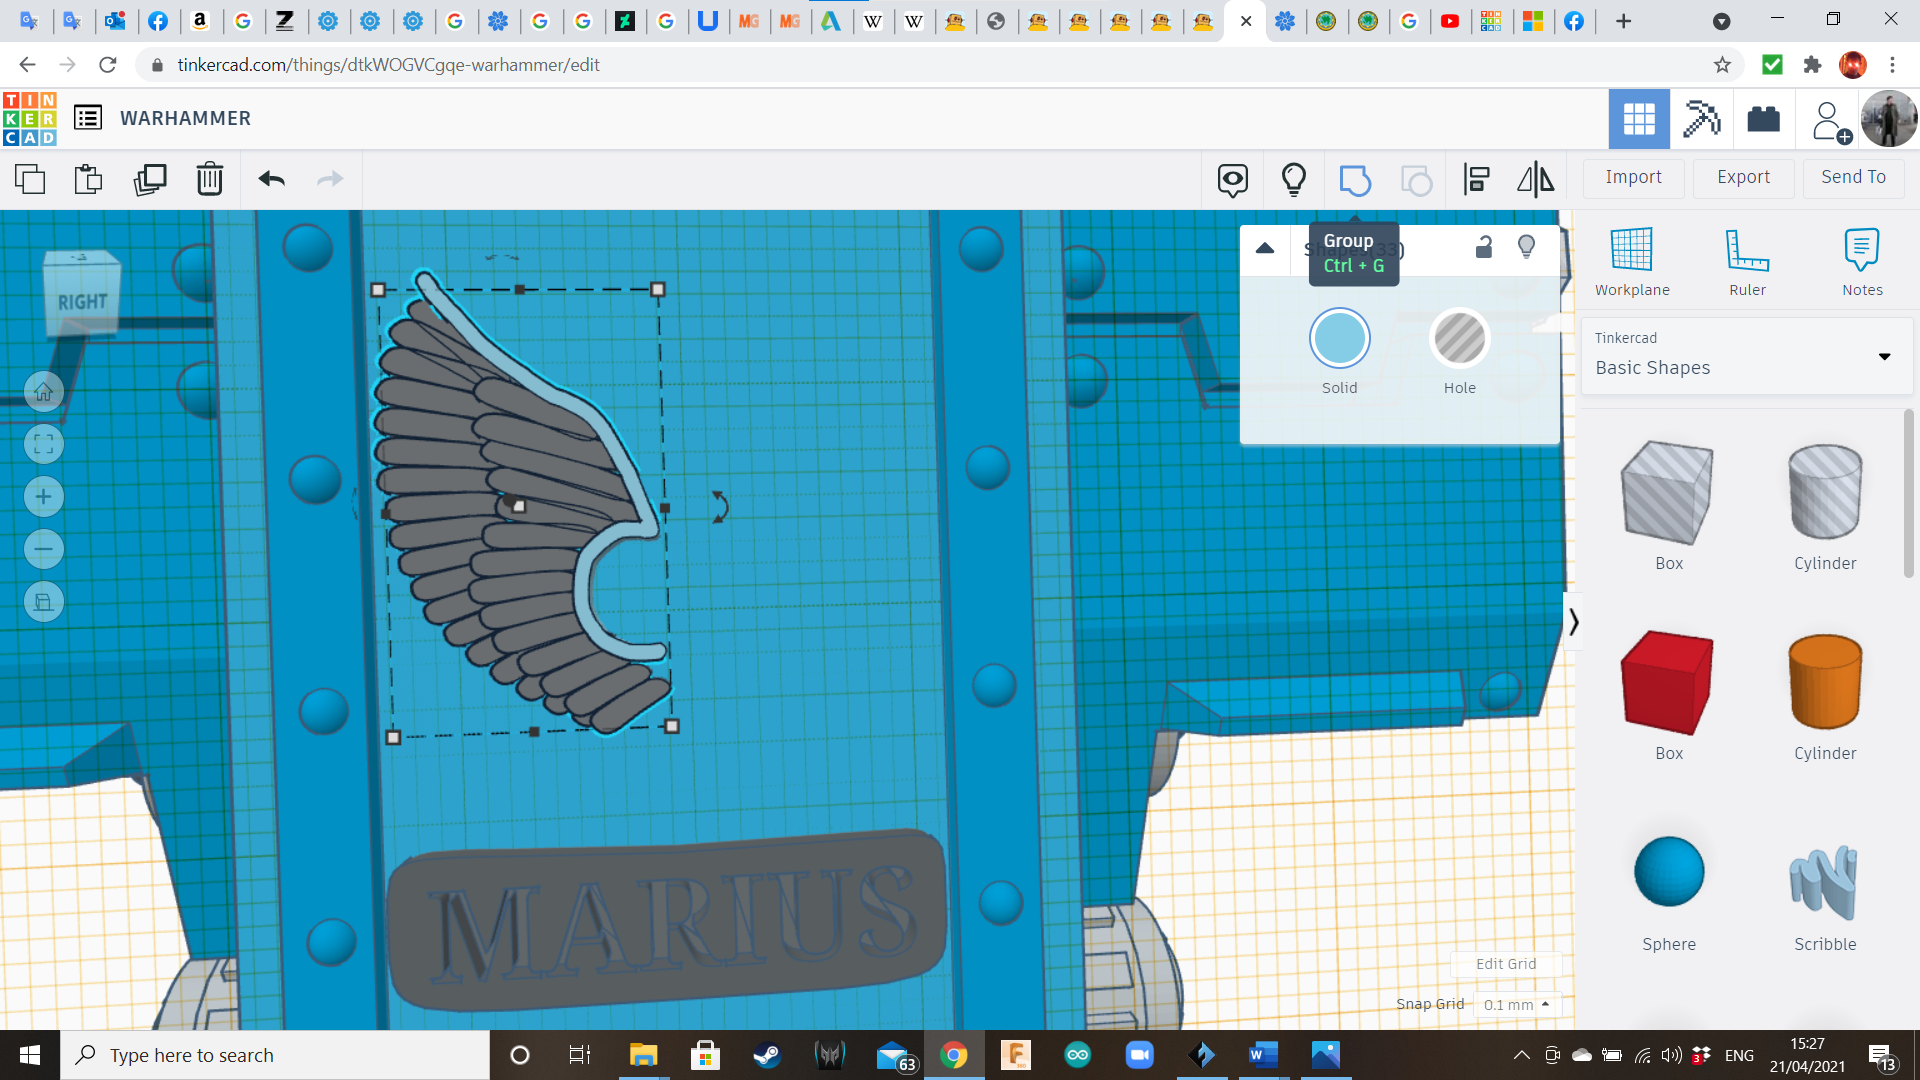Click the Group shapes toolbar icon
This screenshot has height=1080, width=1920.
1355,180
